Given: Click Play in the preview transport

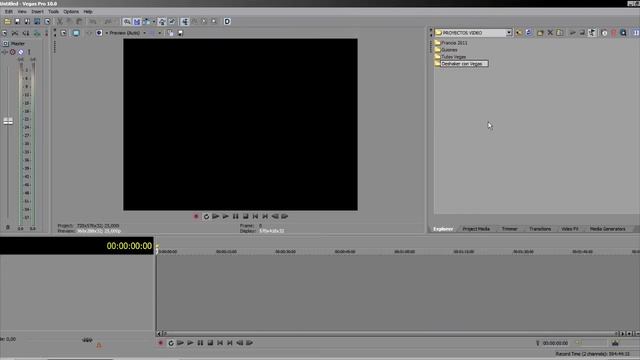Looking at the screenshot, I should [x=226, y=216].
